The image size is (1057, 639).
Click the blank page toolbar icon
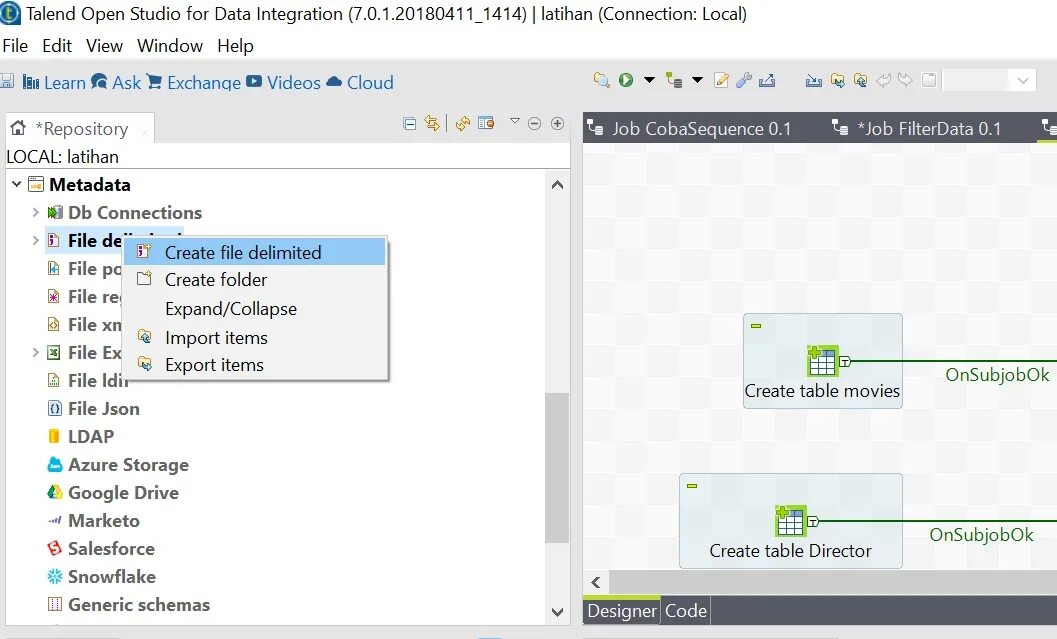tap(929, 80)
